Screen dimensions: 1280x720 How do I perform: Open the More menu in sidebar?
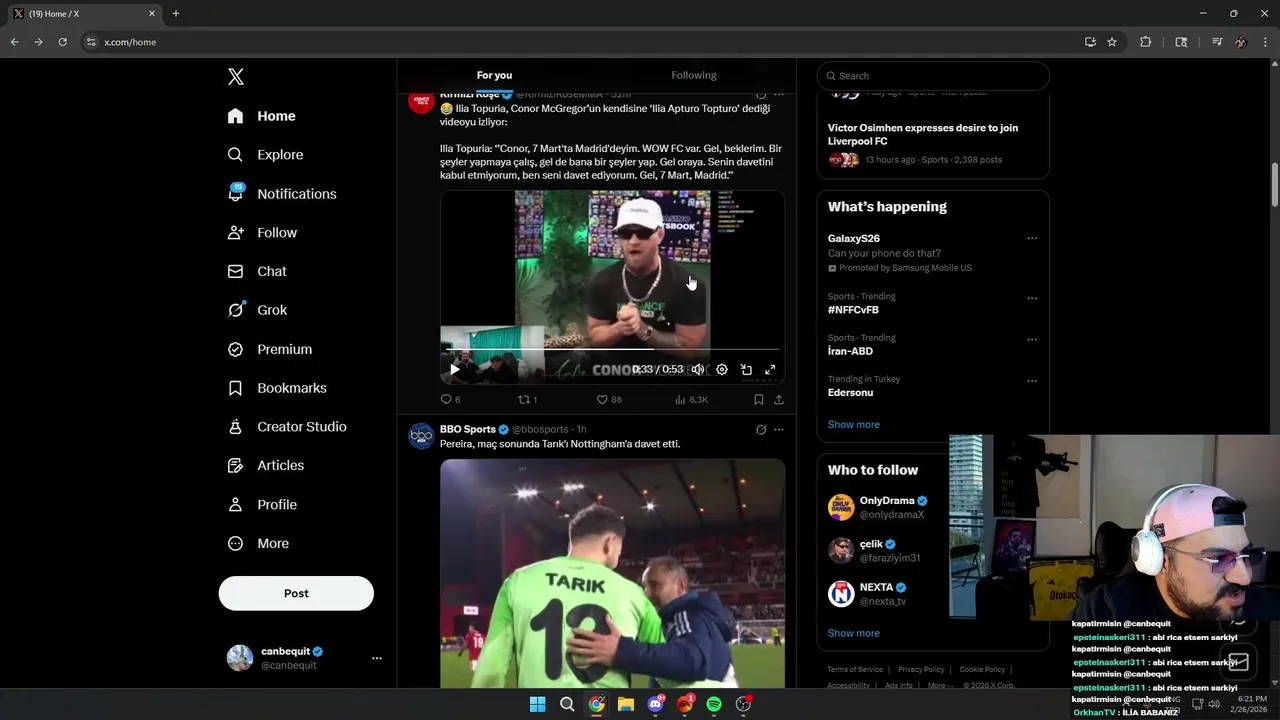pyautogui.click(x=258, y=544)
